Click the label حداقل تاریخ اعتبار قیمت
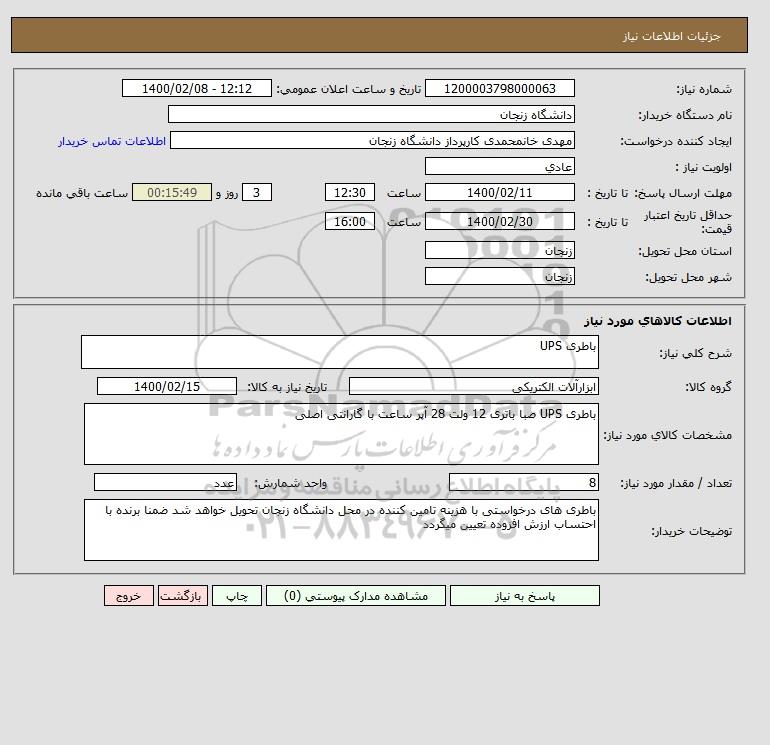This screenshot has height=745, width=770. [x=688, y=222]
